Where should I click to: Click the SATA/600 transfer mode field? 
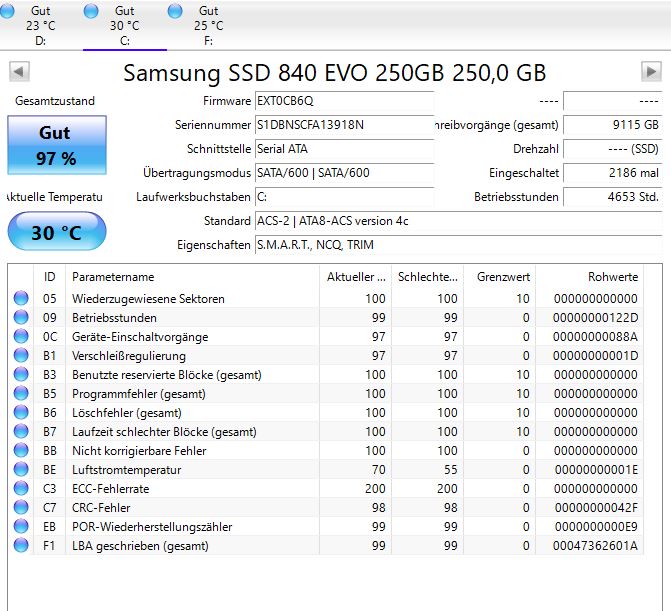tap(344, 173)
